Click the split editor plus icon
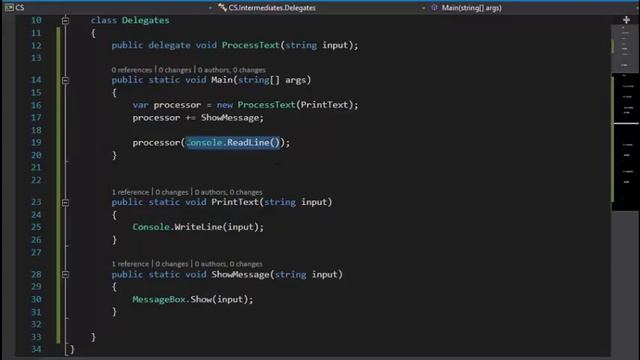 tap(626, 20)
